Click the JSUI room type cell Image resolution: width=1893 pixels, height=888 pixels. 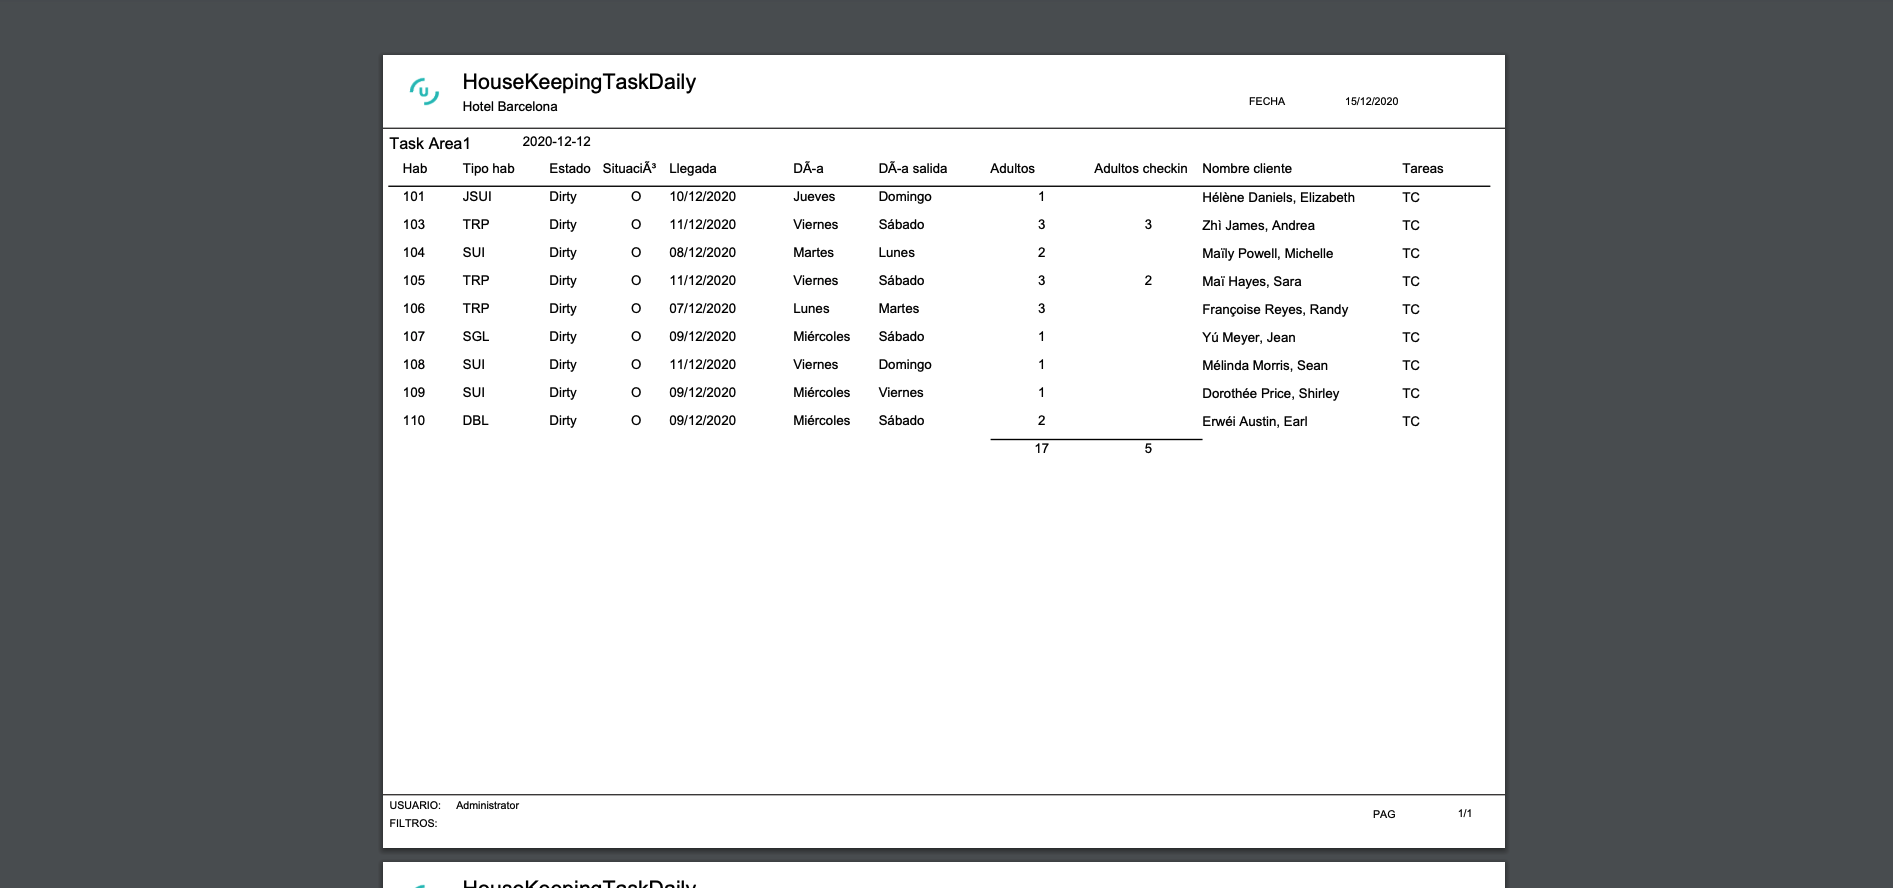point(477,197)
